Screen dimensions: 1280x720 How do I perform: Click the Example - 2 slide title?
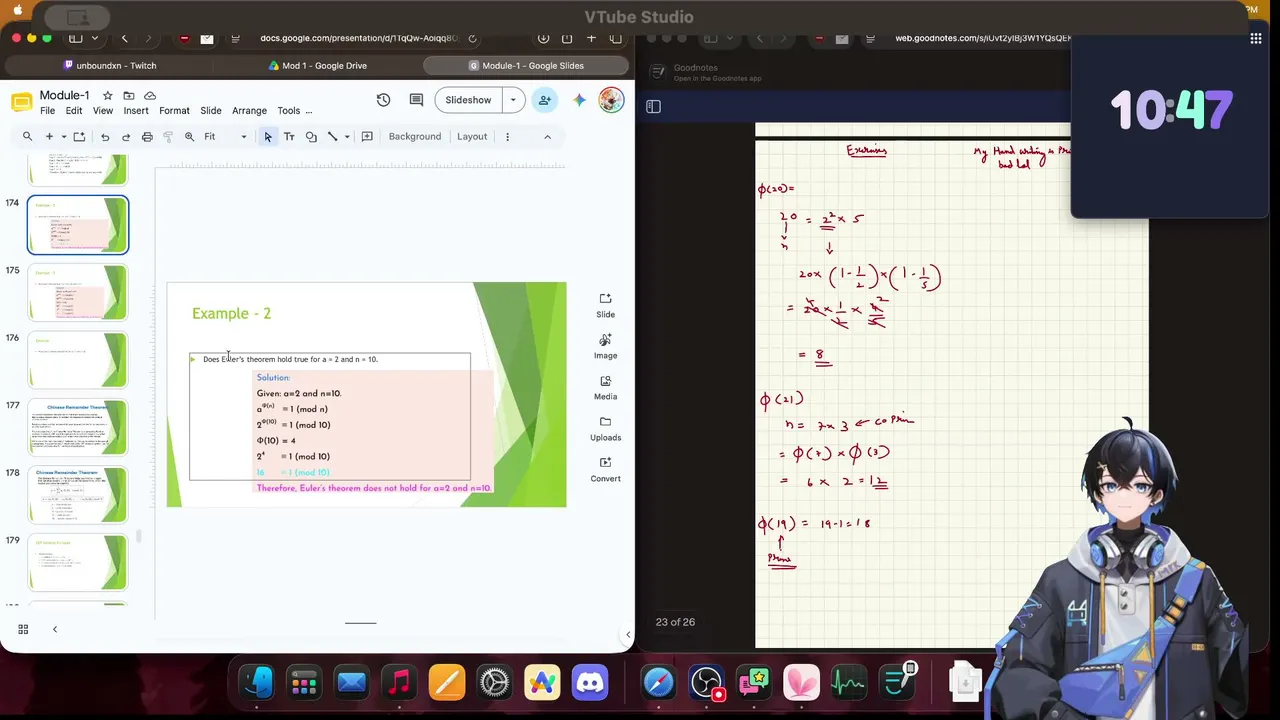point(231,313)
